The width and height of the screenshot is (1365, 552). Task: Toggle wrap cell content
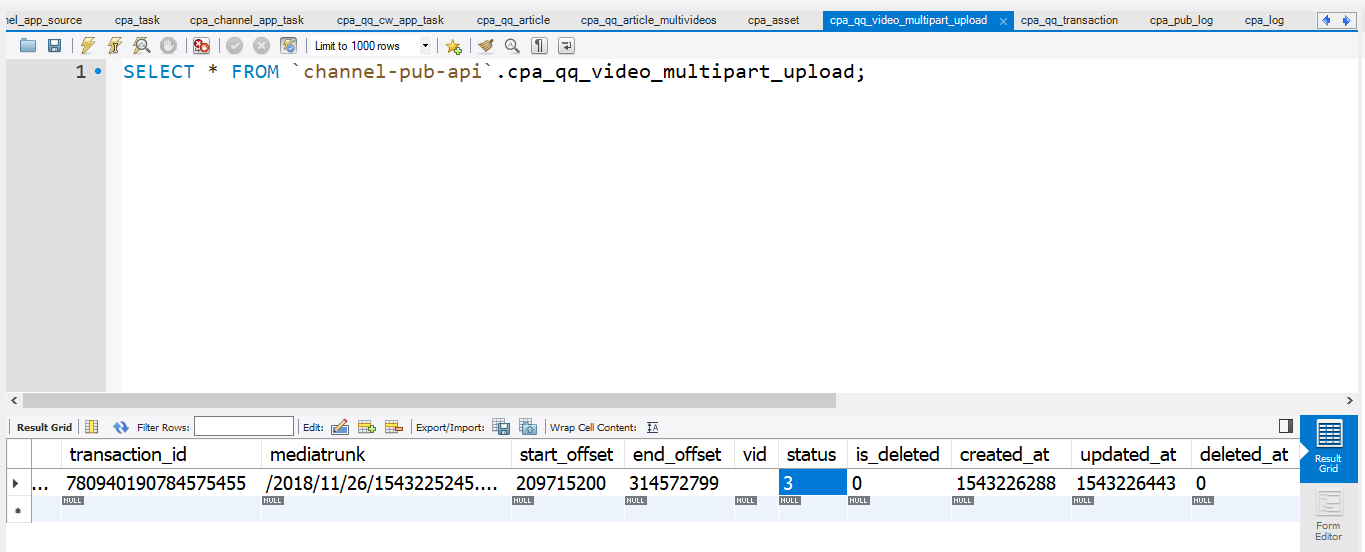coord(653,427)
